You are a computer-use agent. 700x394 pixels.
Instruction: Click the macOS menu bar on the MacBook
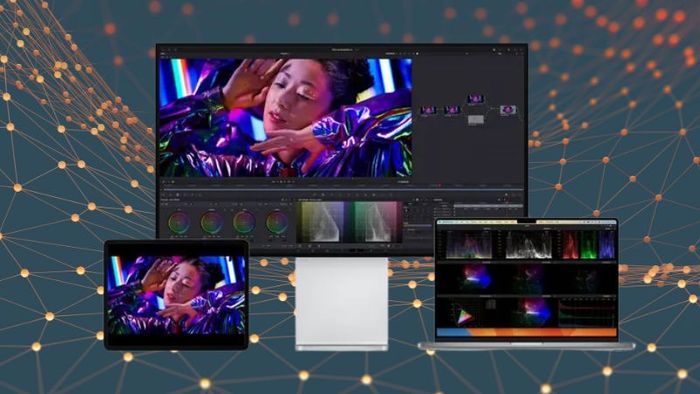point(527,222)
